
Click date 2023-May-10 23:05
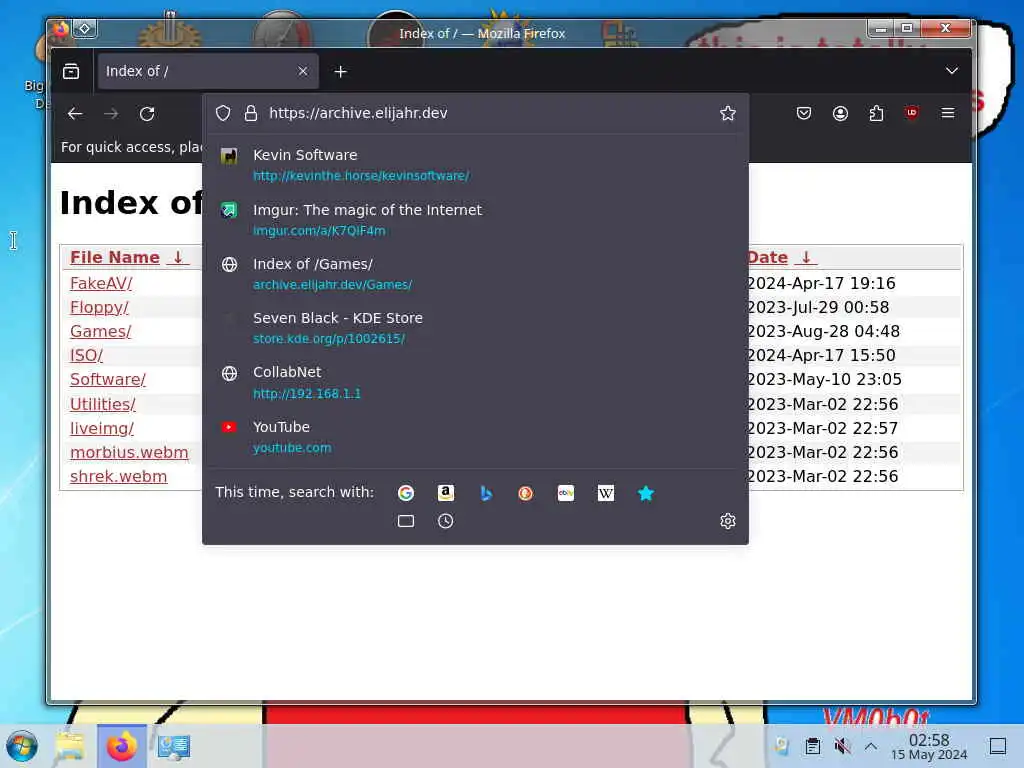tap(824, 379)
